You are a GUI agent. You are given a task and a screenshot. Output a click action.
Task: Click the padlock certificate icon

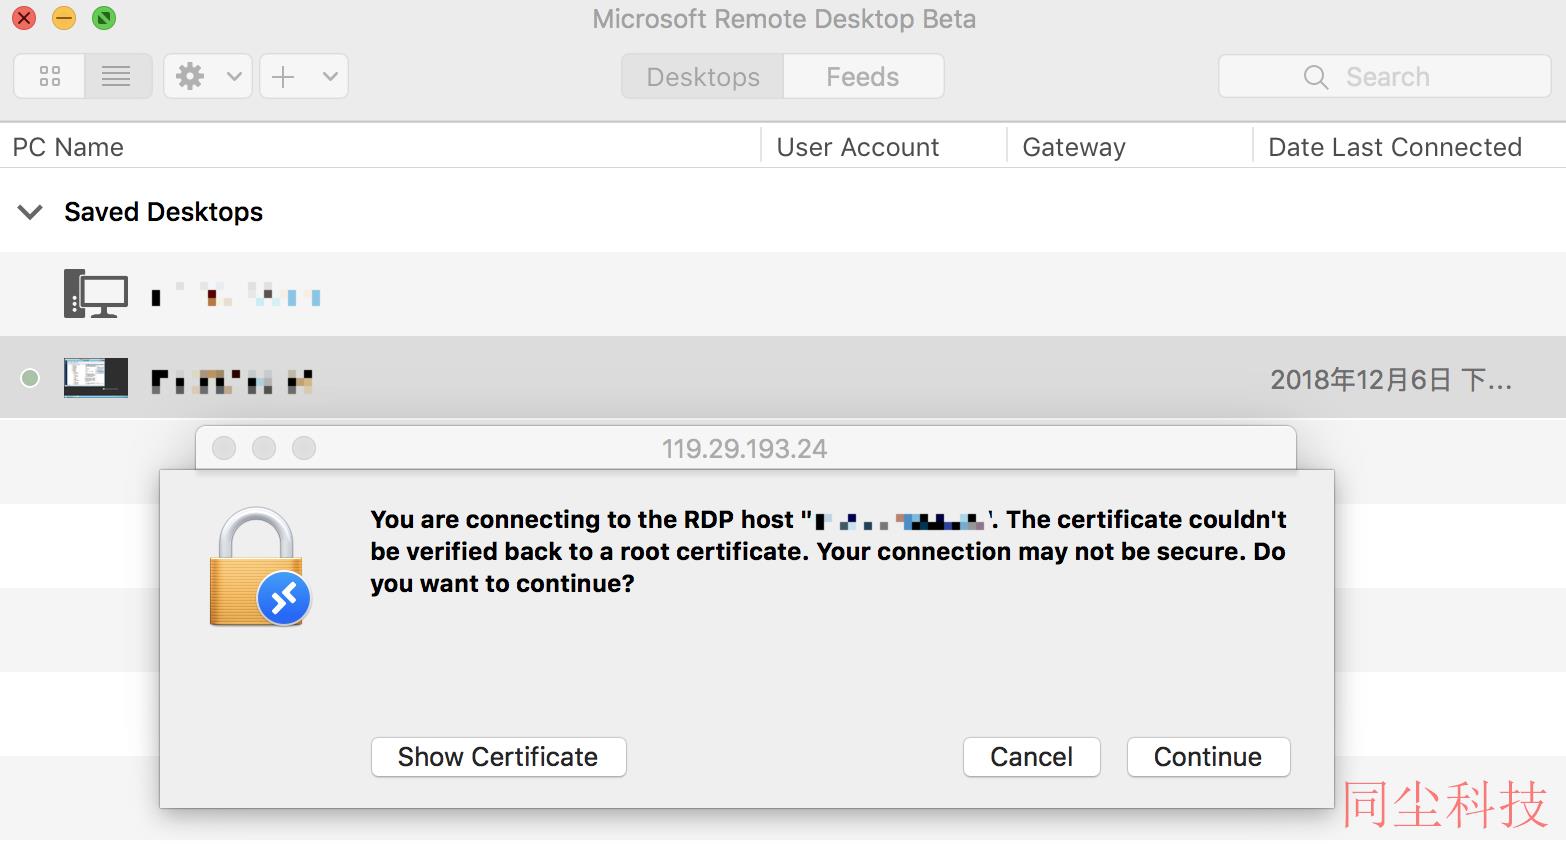[260, 567]
